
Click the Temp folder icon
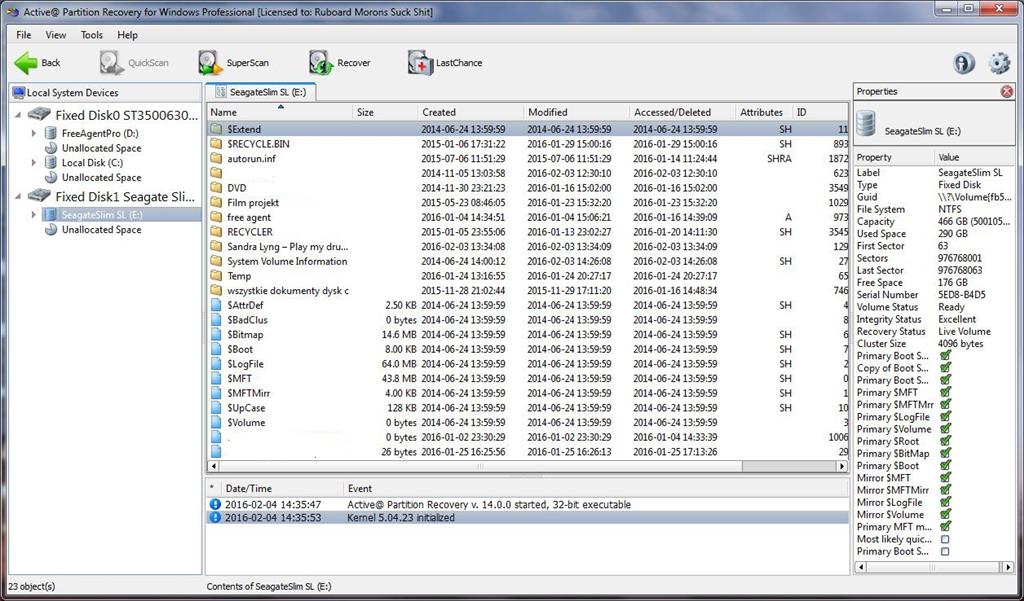coord(216,276)
